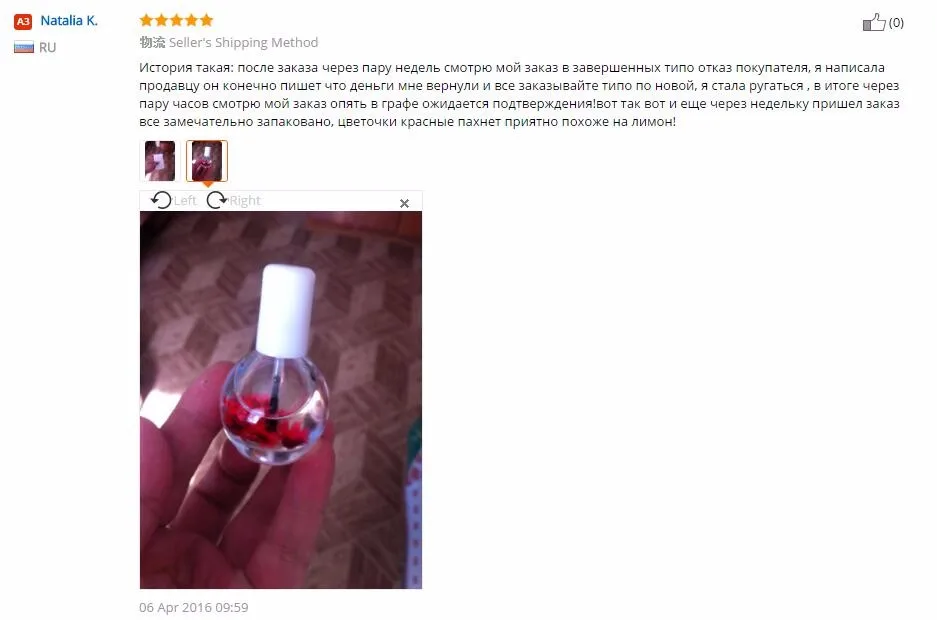Click the middle third rating star
The height and width of the screenshot is (620, 937).
coord(176,20)
